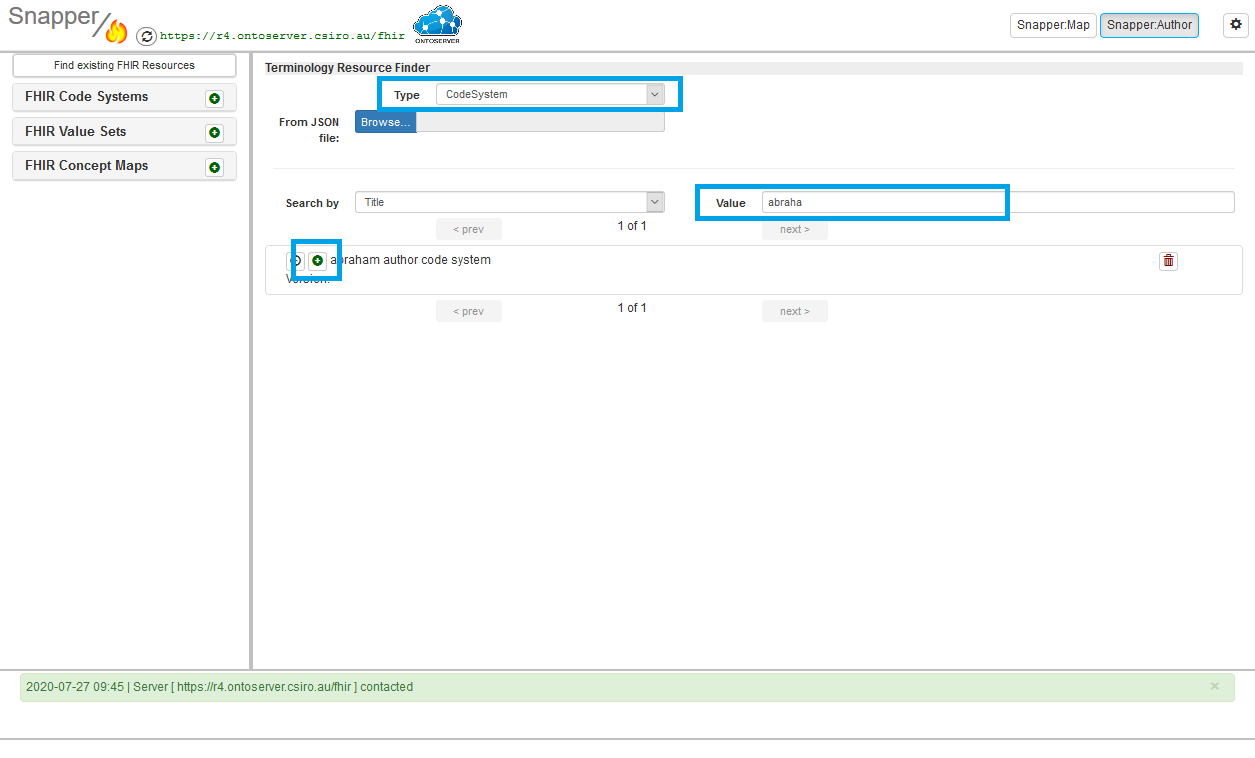Add a new FHIR Value Set with plus
This screenshot has height=758, width=1255.
[x=214, y=133]
